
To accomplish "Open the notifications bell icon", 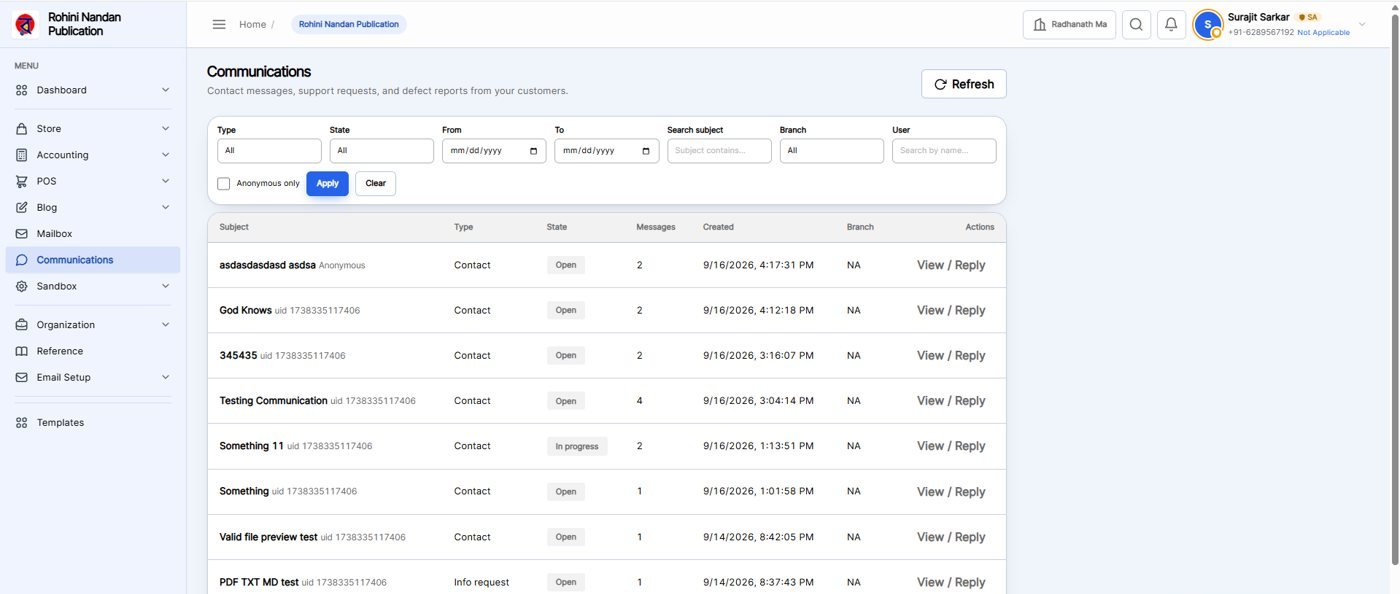I will (1171, 25).
